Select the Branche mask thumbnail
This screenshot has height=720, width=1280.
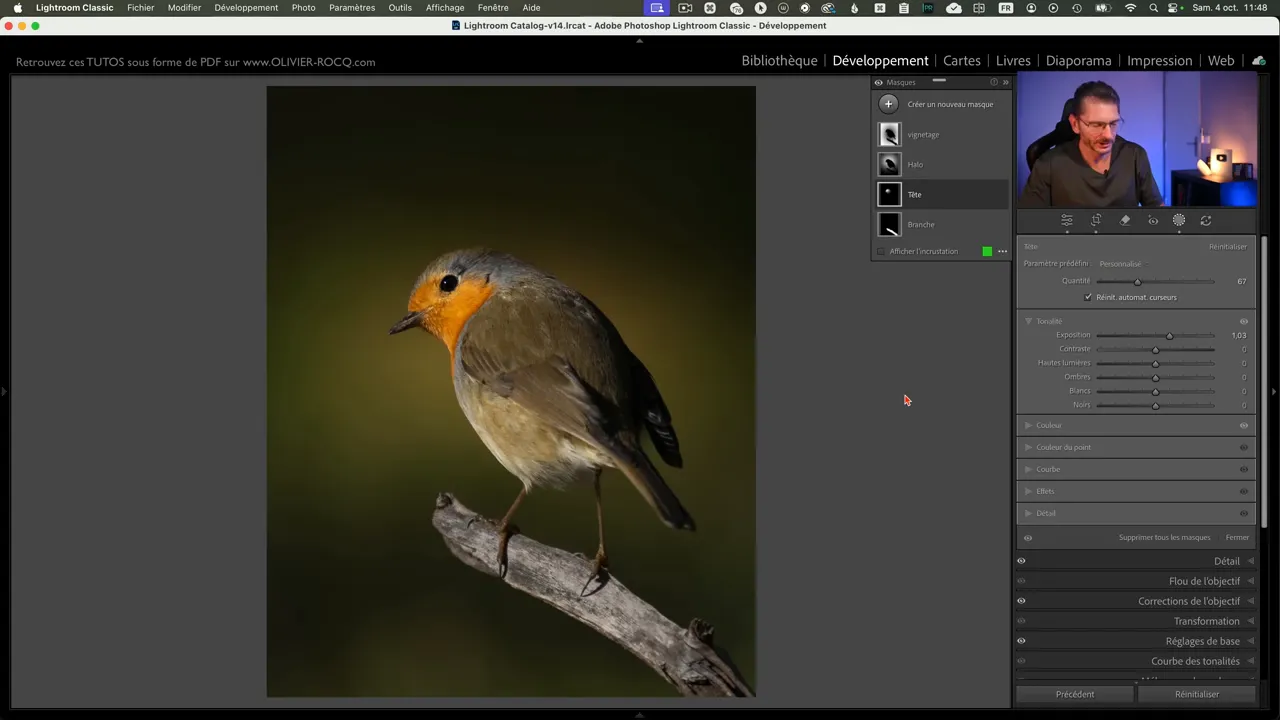coord(889,225)
